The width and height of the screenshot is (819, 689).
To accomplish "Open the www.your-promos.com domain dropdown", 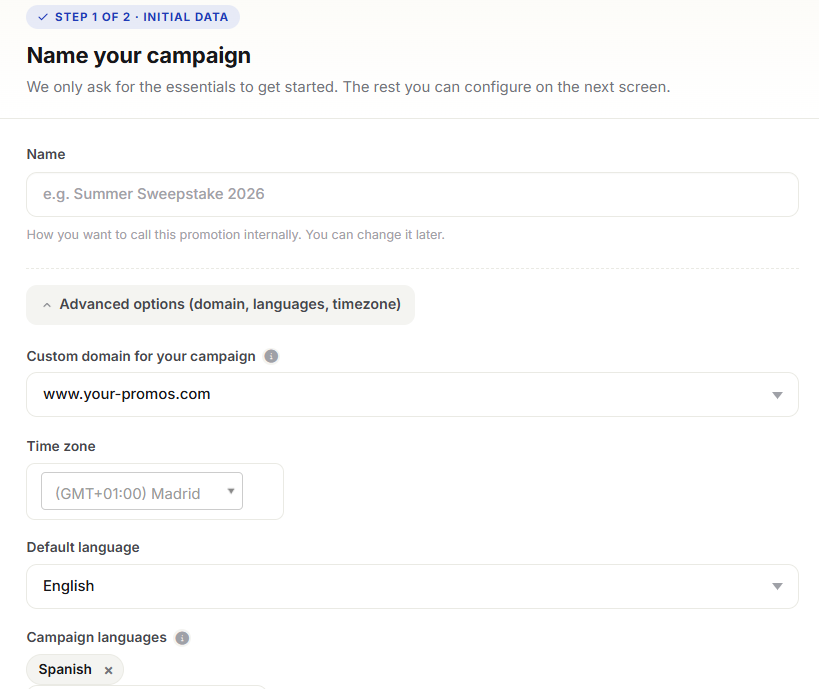I will (412, 394).
